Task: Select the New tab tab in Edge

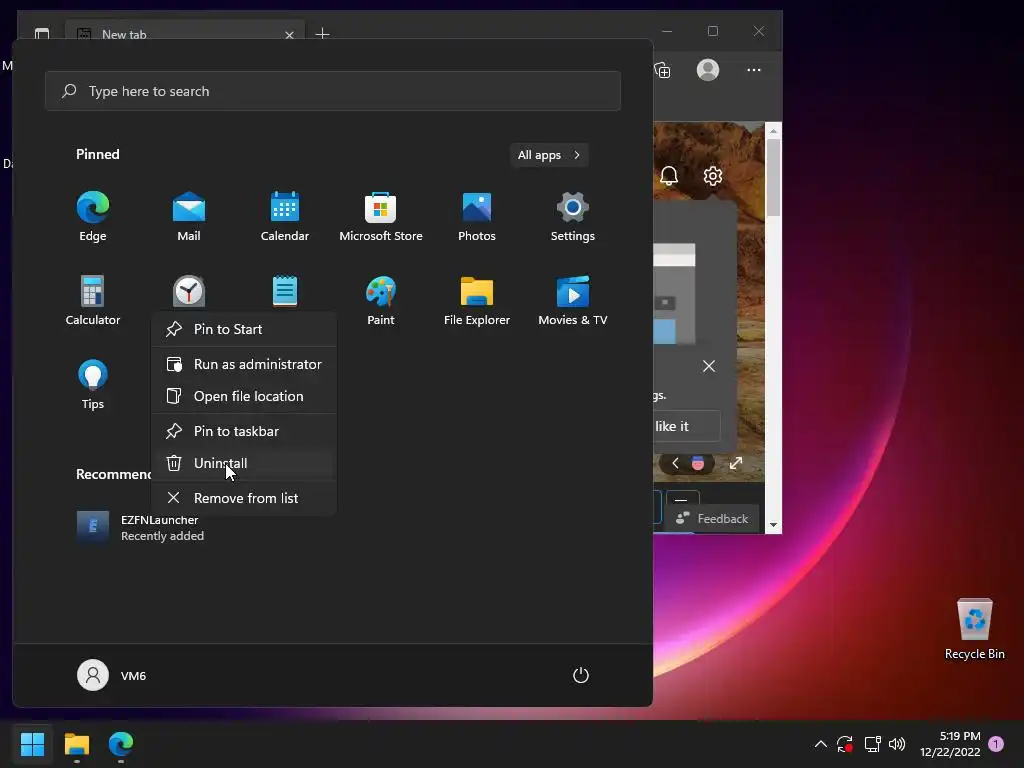Action: coord(184,32)
